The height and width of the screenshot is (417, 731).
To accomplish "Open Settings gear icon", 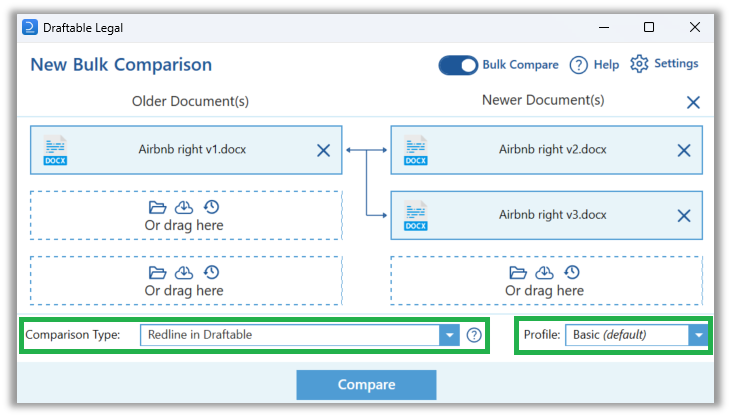I will [639, 64].
